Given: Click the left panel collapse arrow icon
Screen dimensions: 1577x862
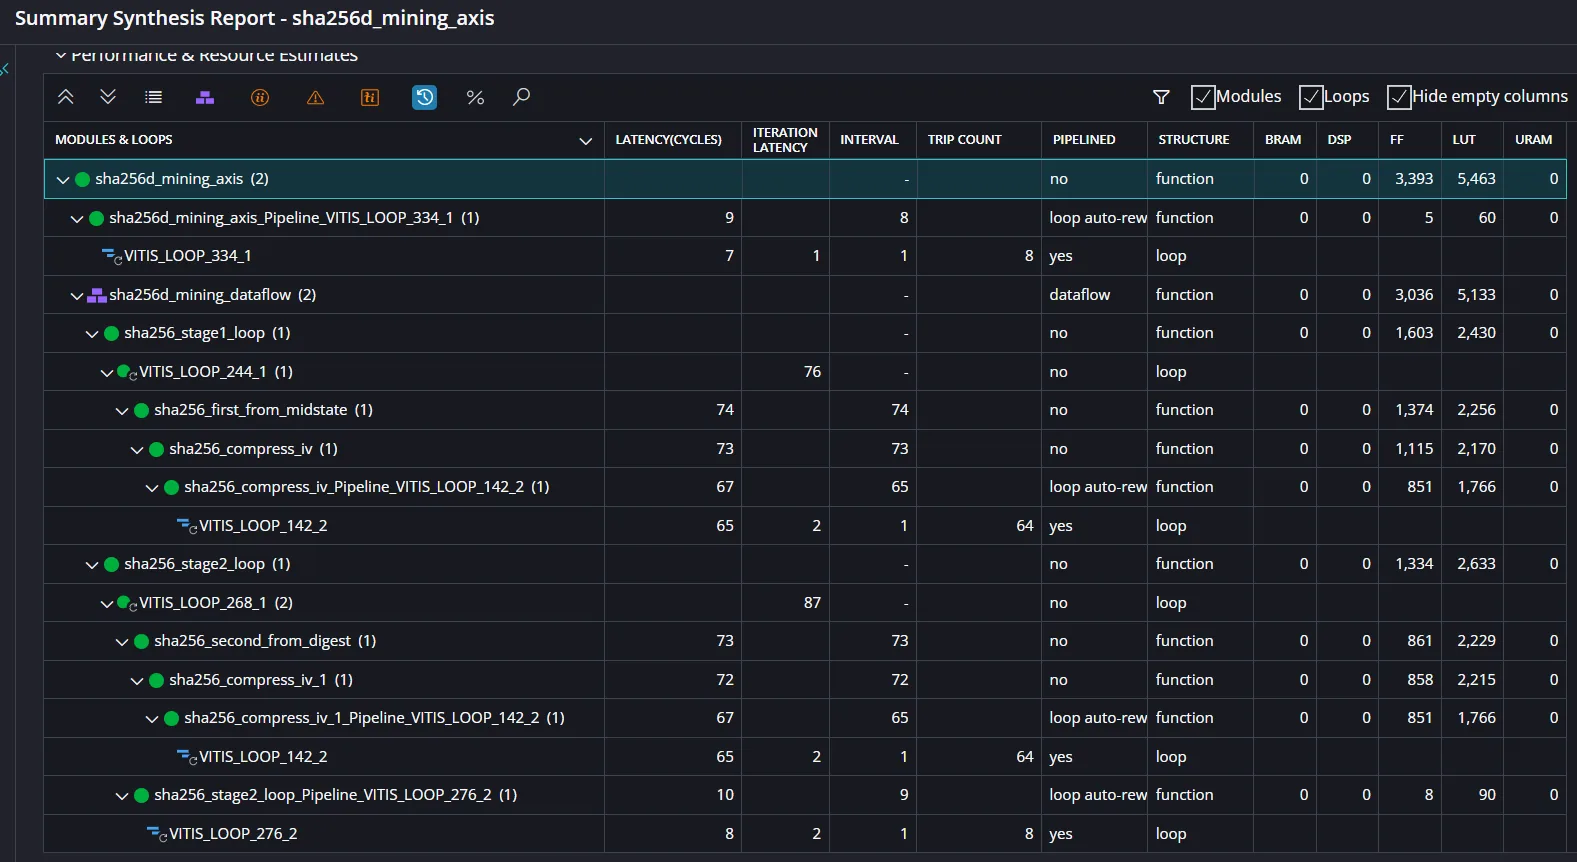Looking at the screenshot, I should 5,69.
